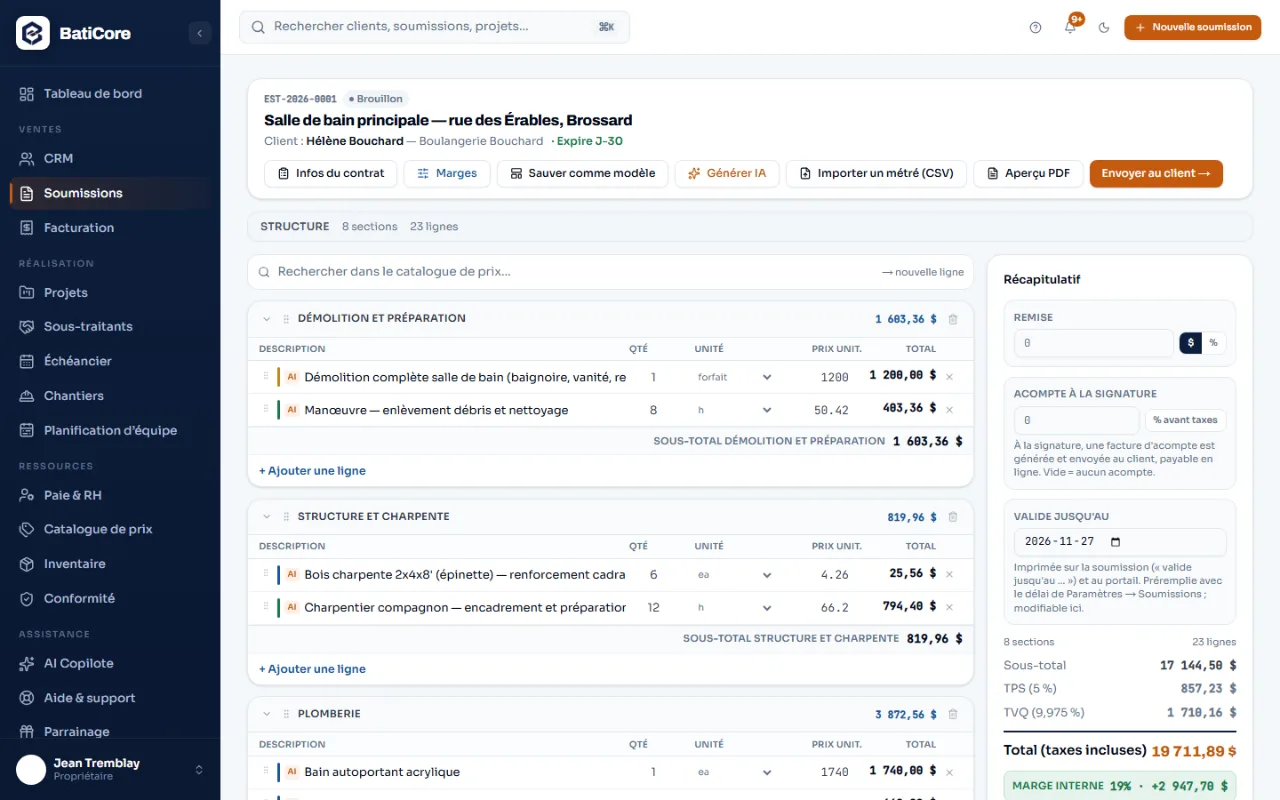Click the BatiCore logo
1280x800 pixels.
tap(33, 33)
